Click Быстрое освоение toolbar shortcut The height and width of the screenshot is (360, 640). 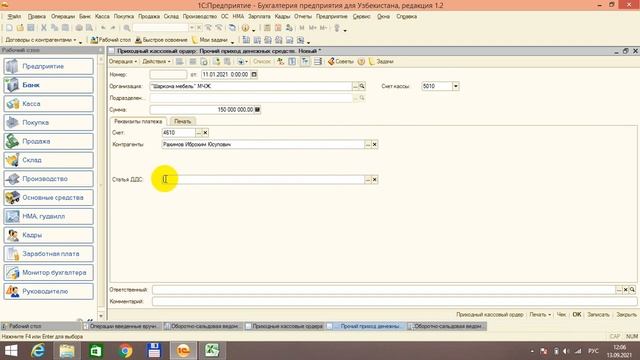[x=161, y=40]
